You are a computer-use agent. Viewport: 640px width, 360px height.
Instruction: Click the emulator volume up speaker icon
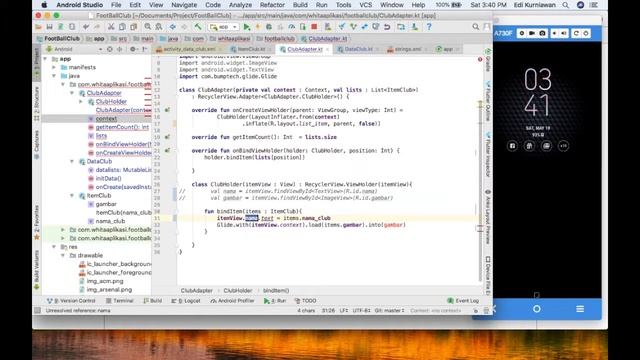[564, 33]
